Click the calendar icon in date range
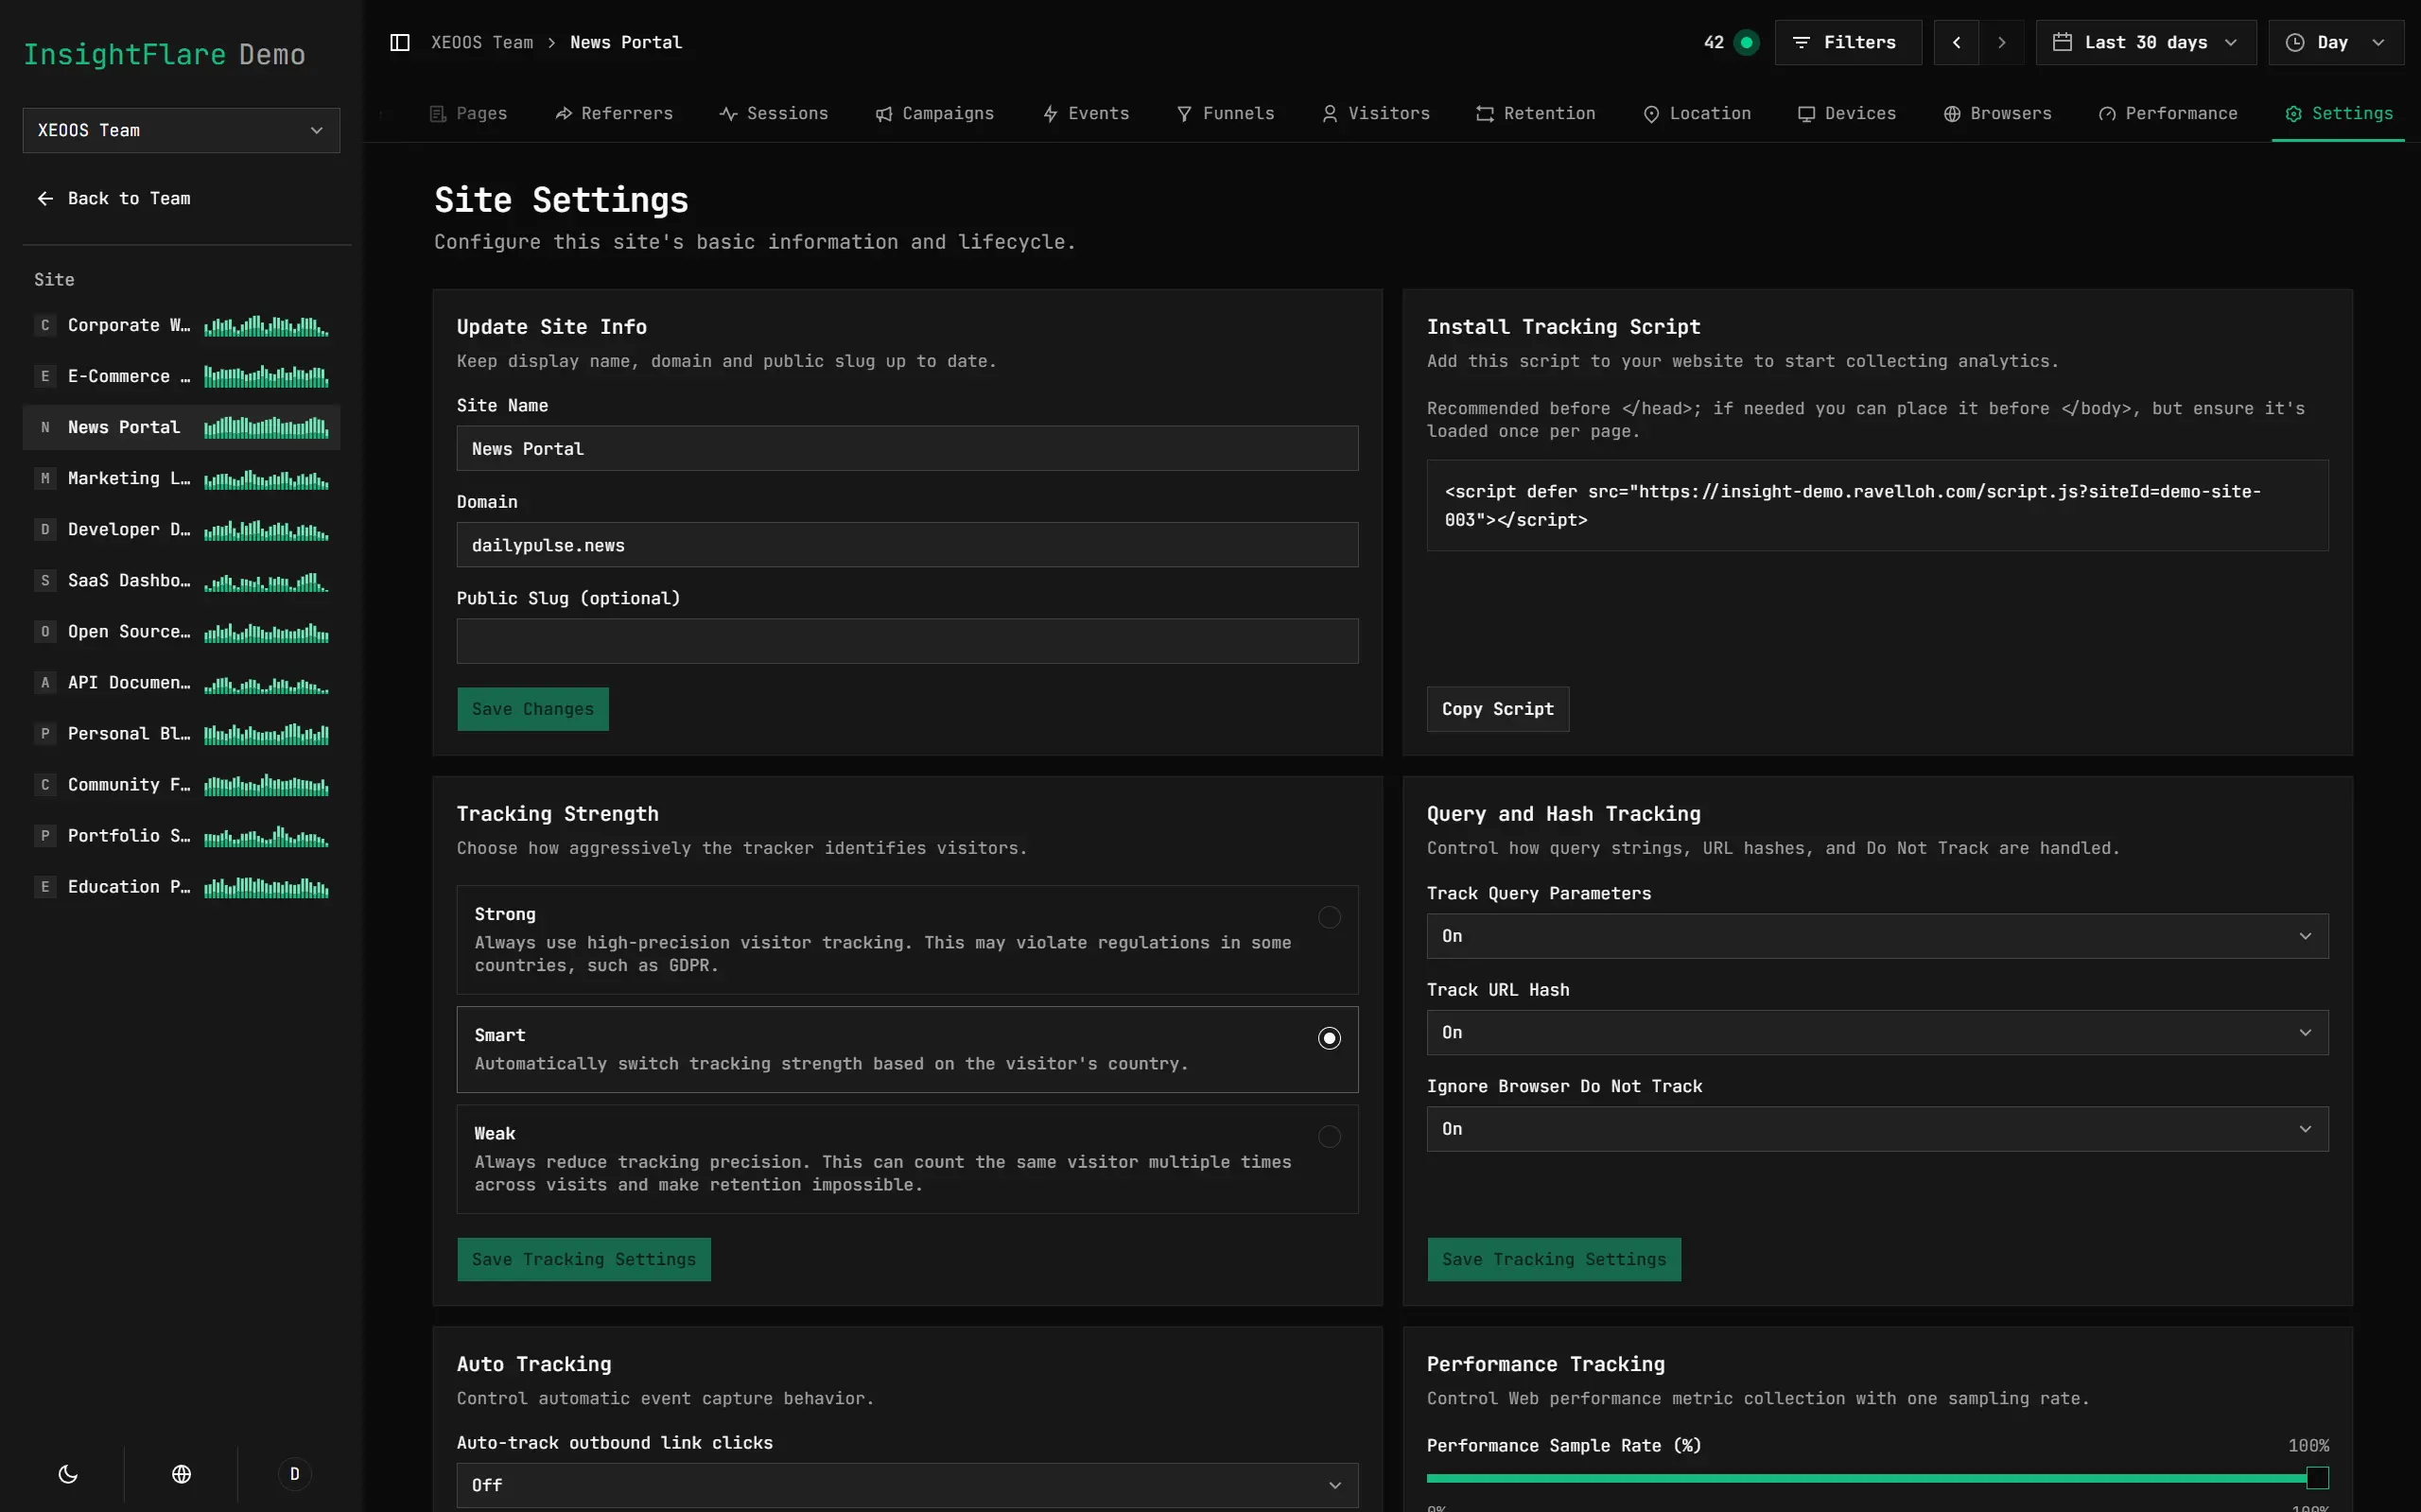 (x=2062, y=42)
